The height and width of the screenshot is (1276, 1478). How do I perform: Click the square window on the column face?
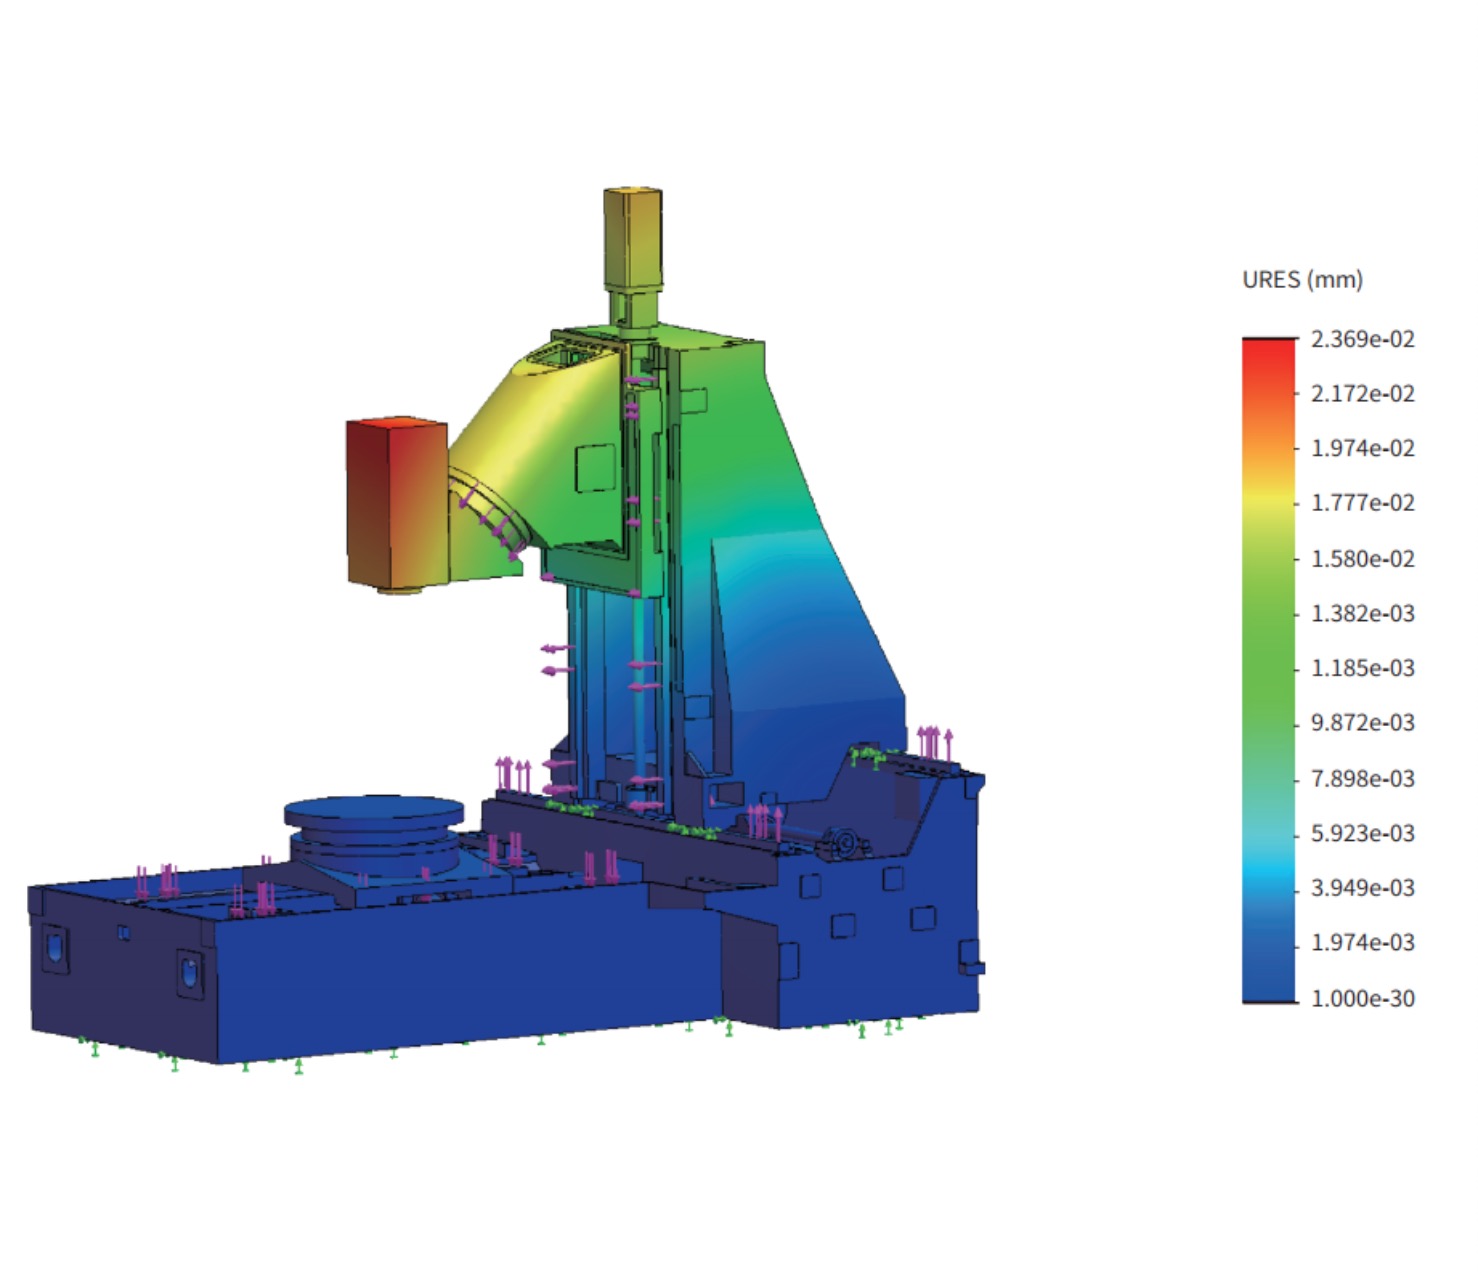pos(595,469)
